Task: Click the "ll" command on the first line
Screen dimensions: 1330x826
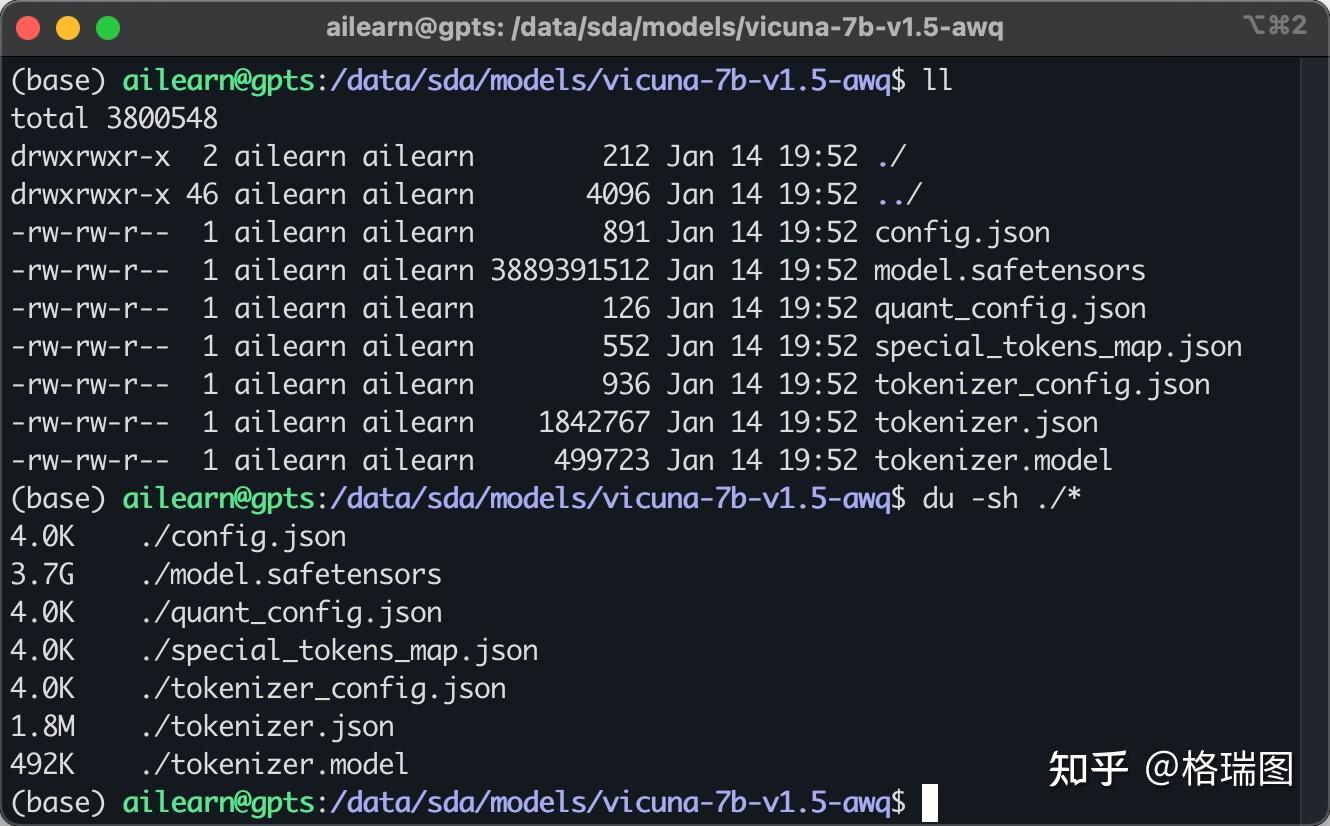Action: click(938, 80)
